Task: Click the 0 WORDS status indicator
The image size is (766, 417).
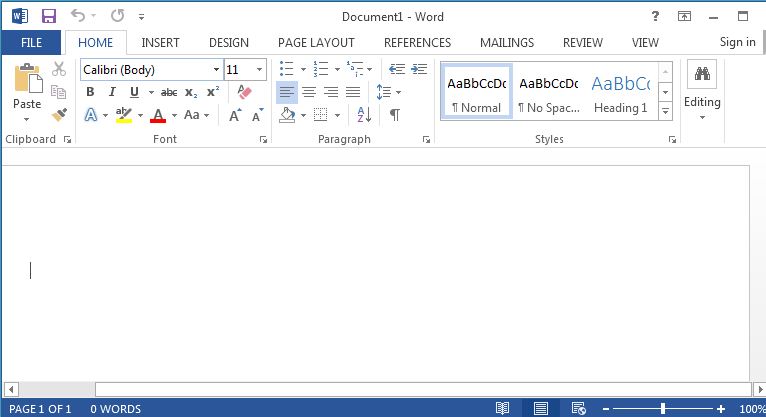Action: [115, 409]
